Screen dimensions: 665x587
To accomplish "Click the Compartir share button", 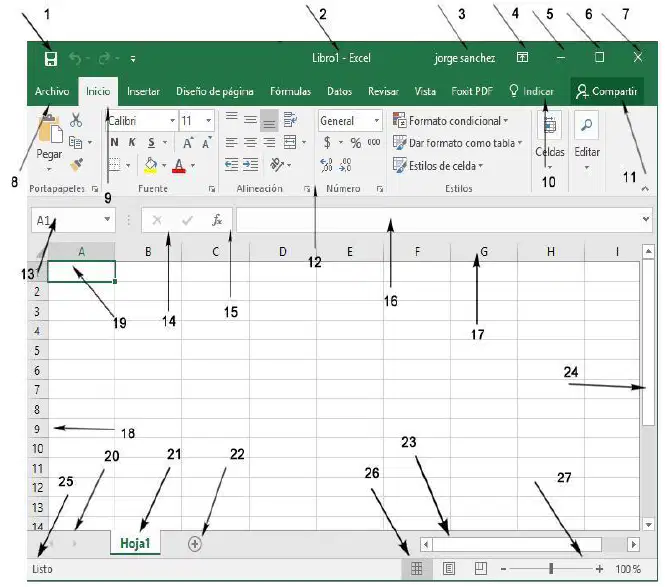I will point(607,91).
